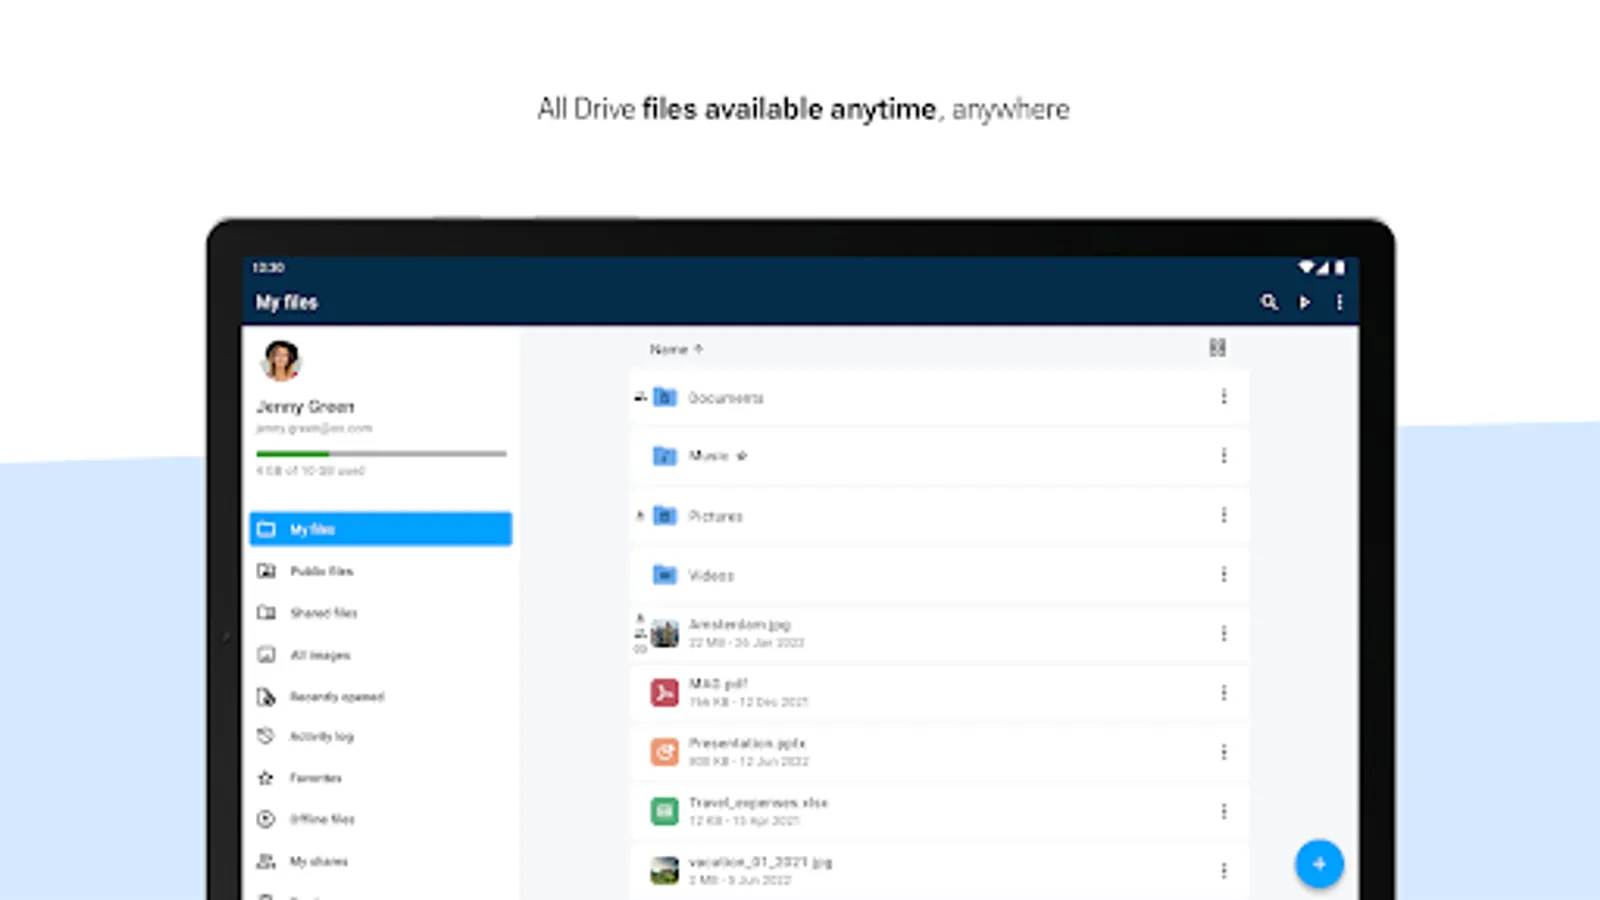Open the overflow menu in the top toolbar

[x=1339, y=302]
